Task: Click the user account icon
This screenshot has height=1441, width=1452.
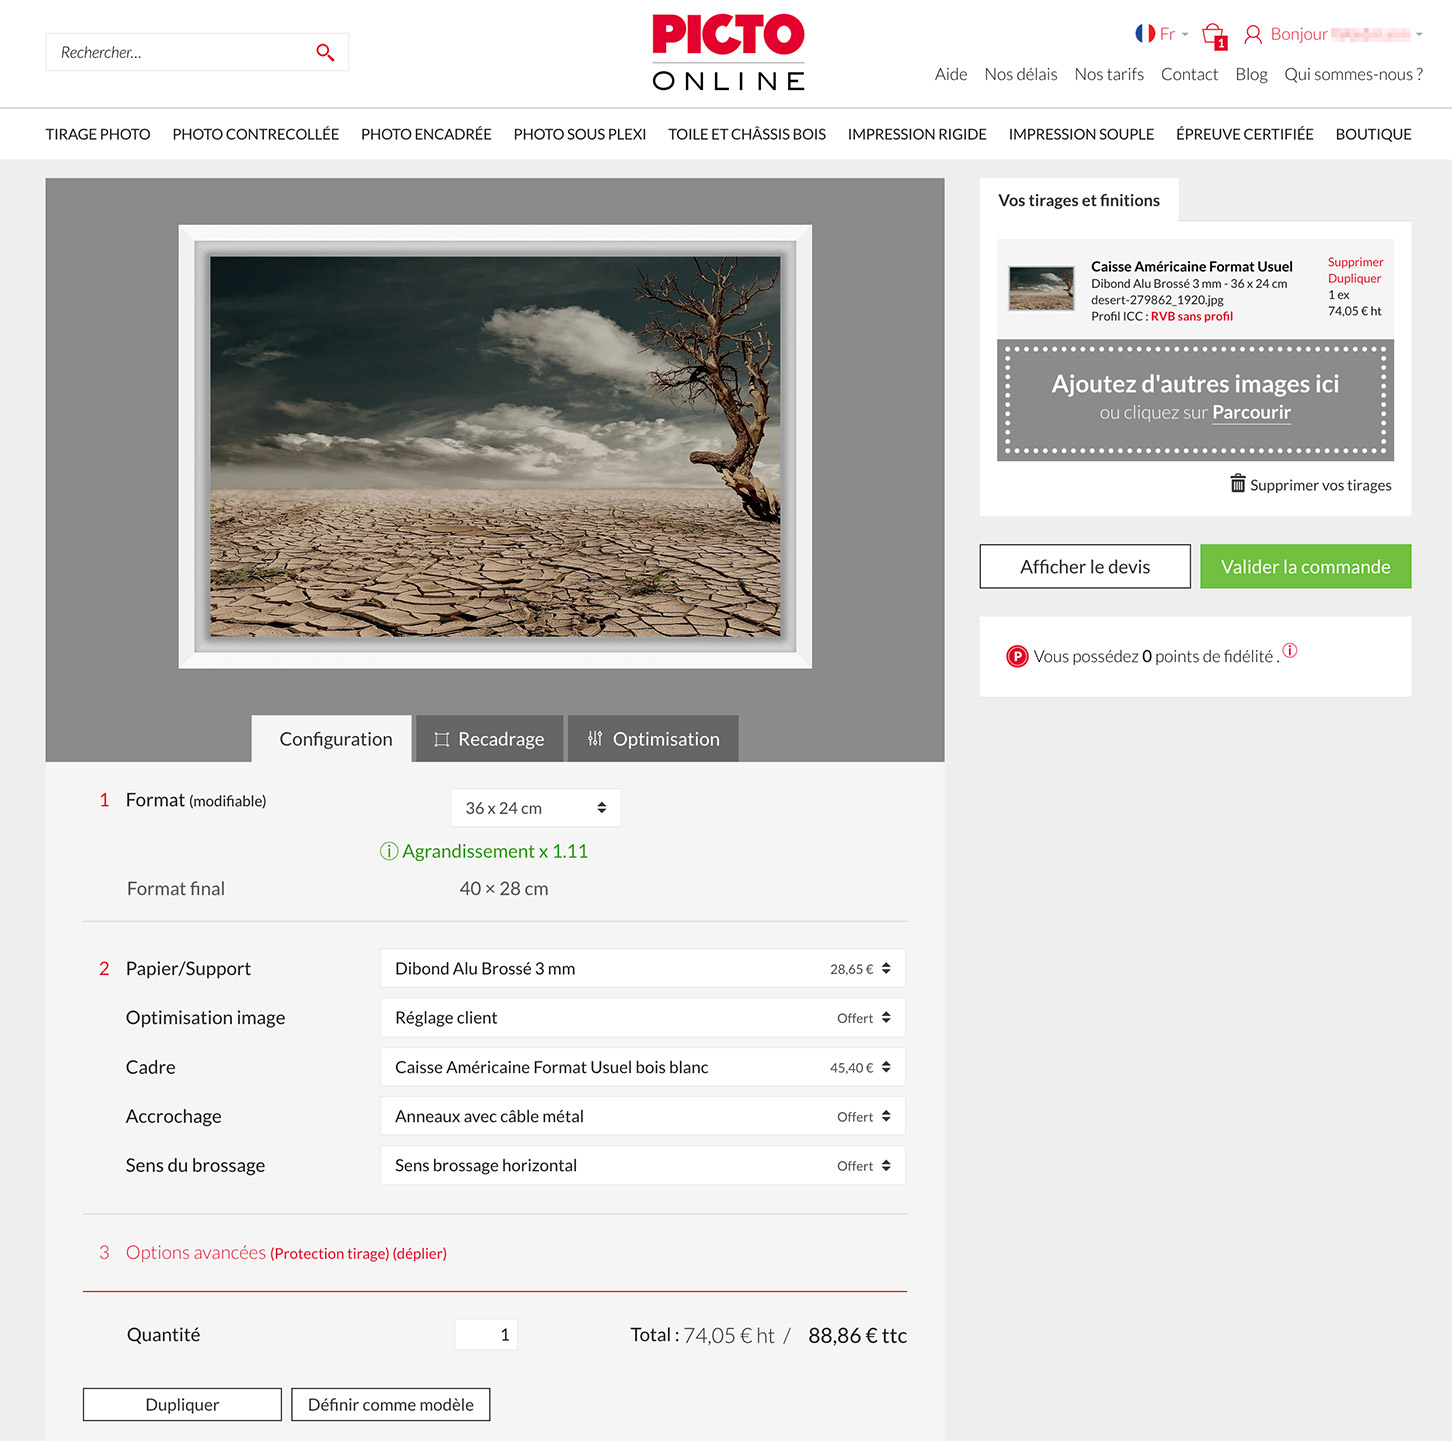Action: (1252, 35)
